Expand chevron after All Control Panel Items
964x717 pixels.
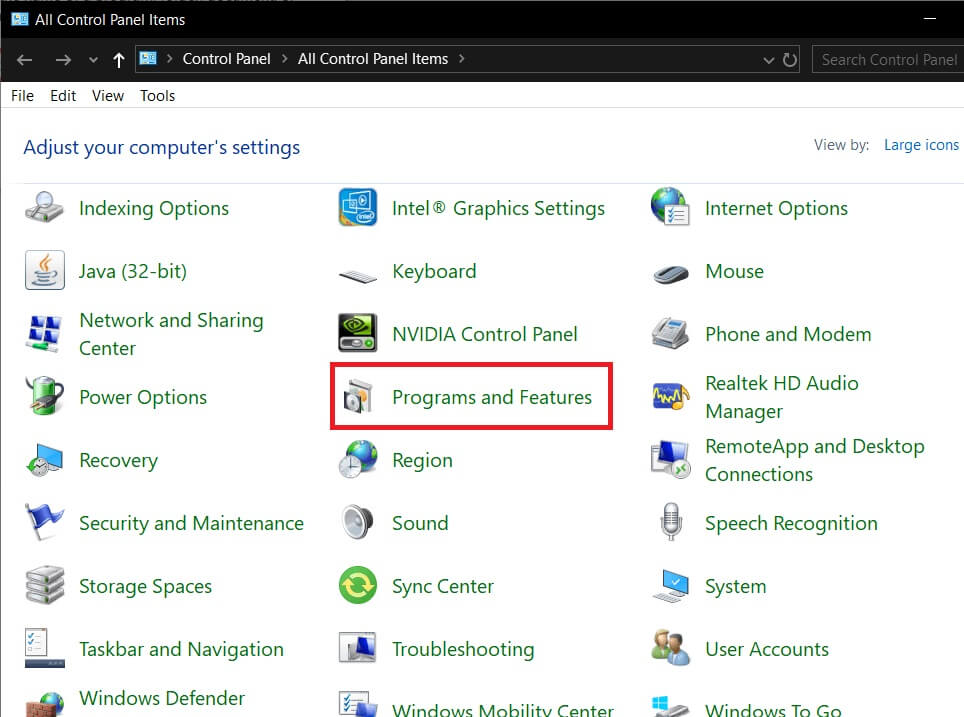coord(461,59)
